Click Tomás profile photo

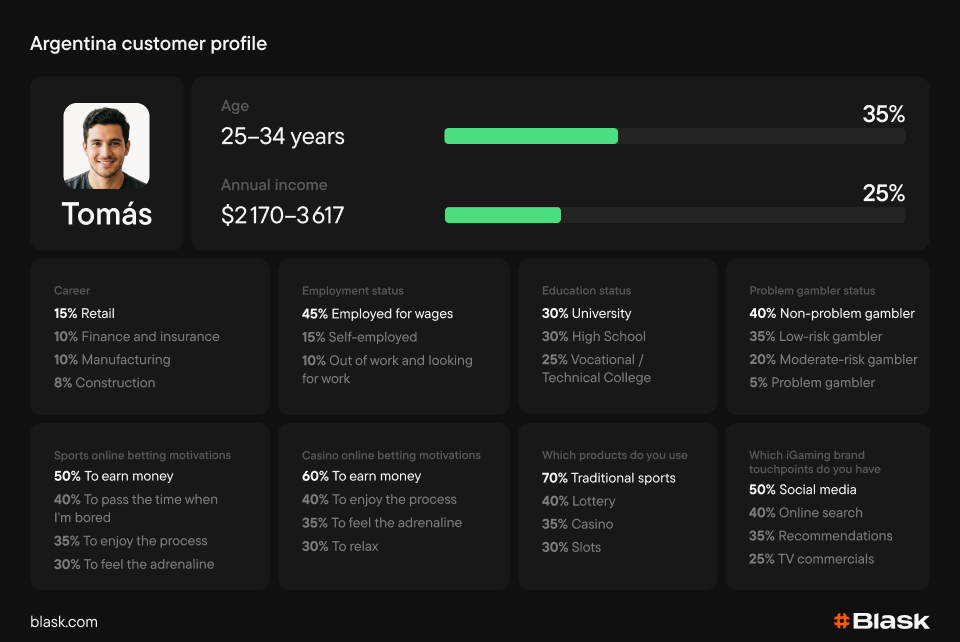[x=106, y=146]
